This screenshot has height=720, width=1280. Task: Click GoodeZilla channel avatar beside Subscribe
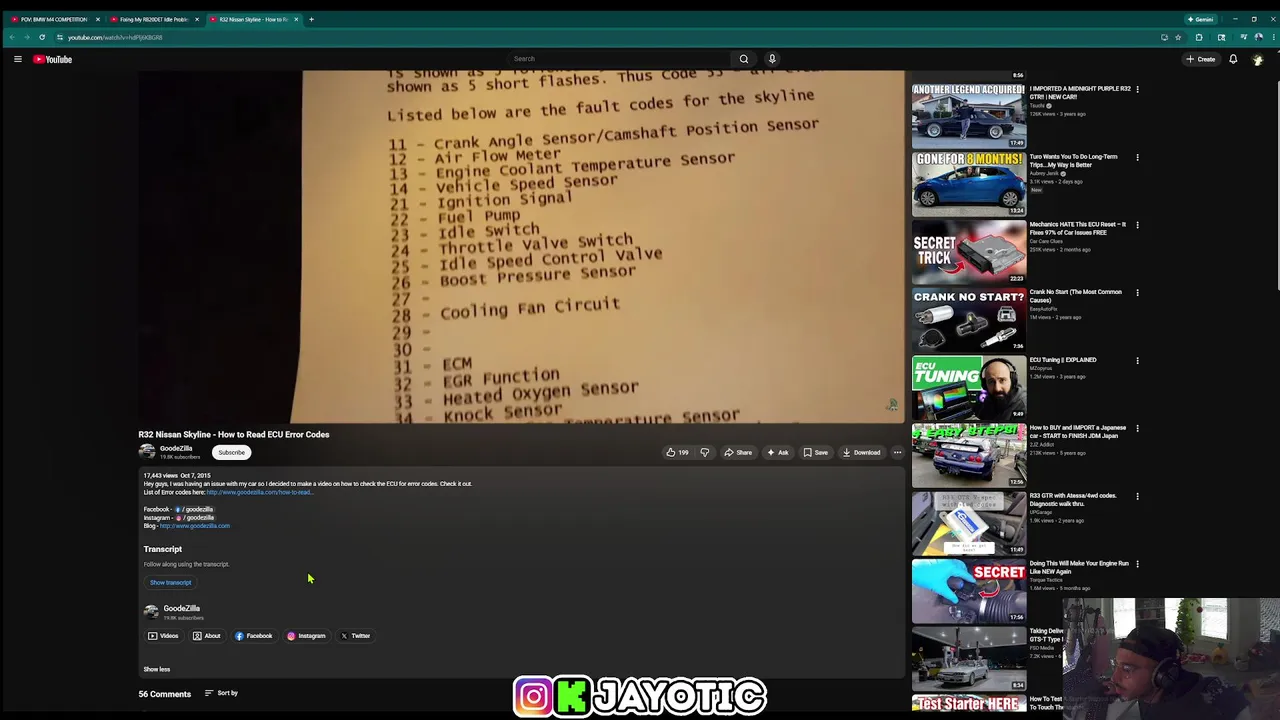(147, 452)
